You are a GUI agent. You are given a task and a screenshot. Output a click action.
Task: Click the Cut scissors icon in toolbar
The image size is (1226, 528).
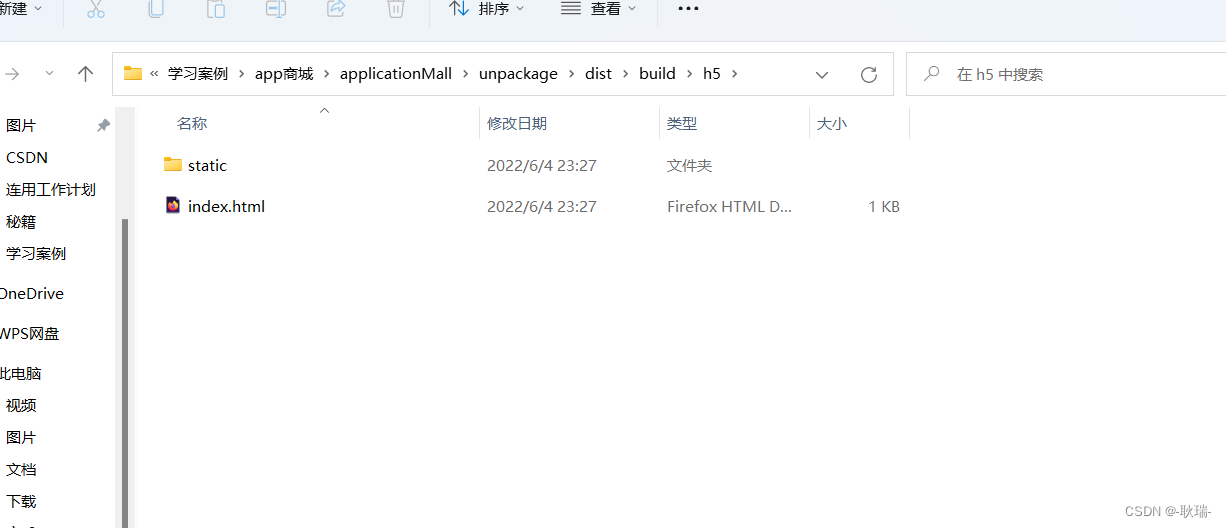(x=96, y=9)
